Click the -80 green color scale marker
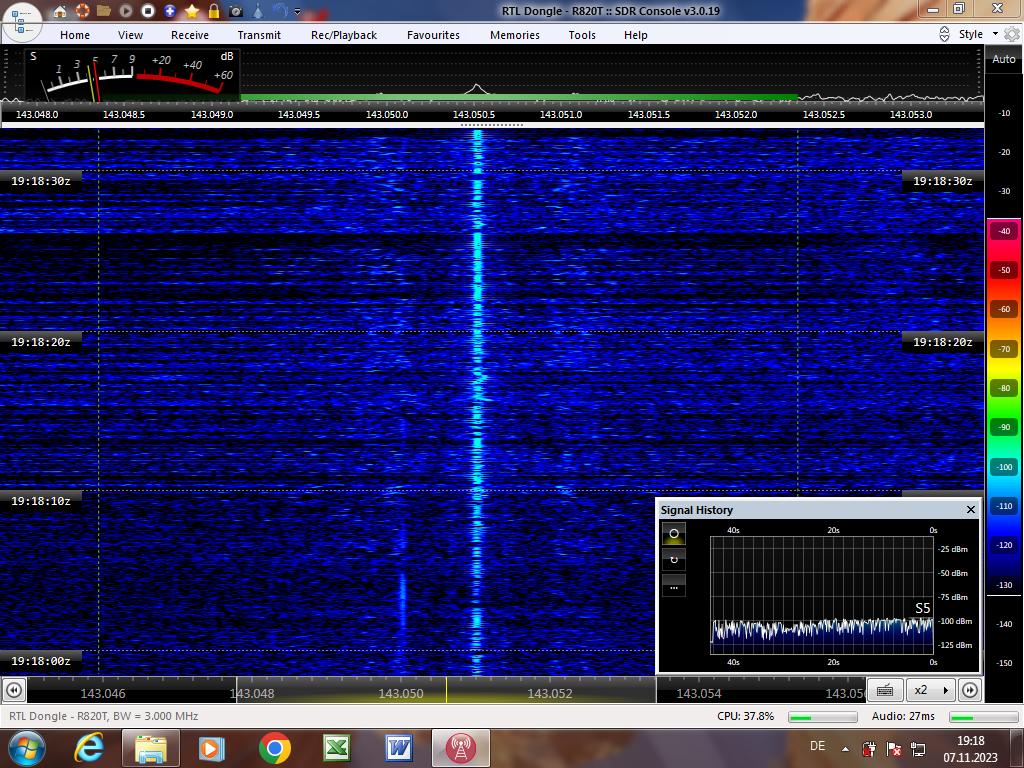The image size is (1024, 768). click(x=1004, y=388)
